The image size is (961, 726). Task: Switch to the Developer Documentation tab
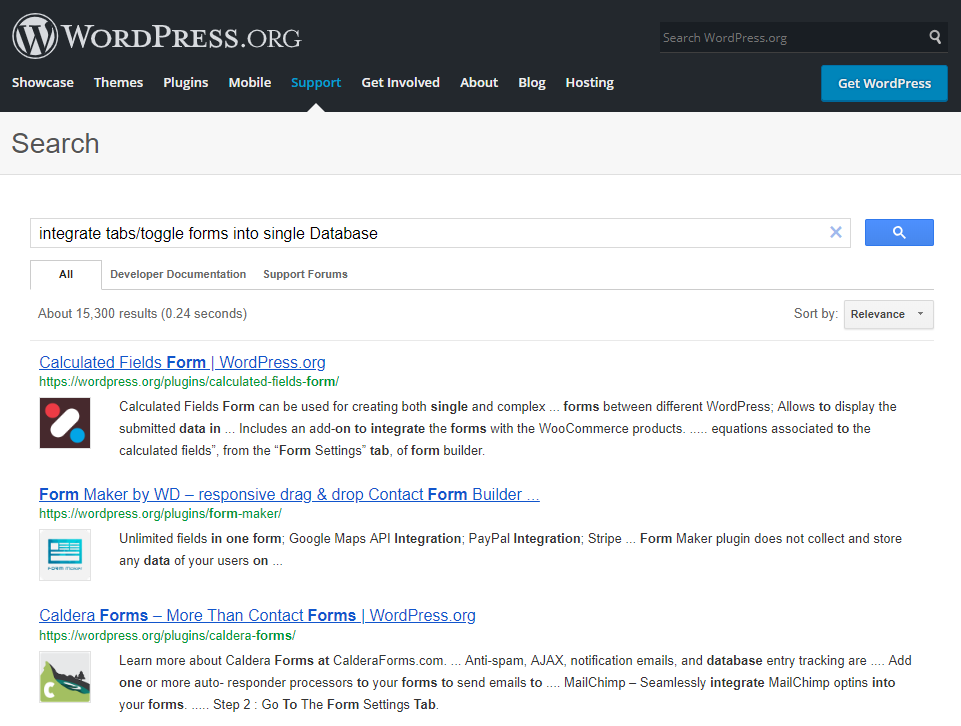(178, 274)
